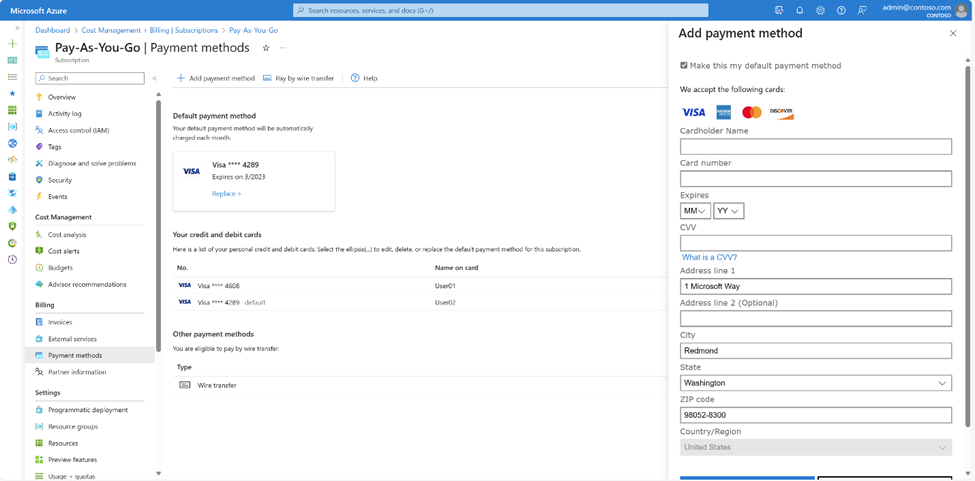The height and width of the screenshot is (481, 975).
Task: Open the State dropdown showing Washington
Action: (816, 383)
